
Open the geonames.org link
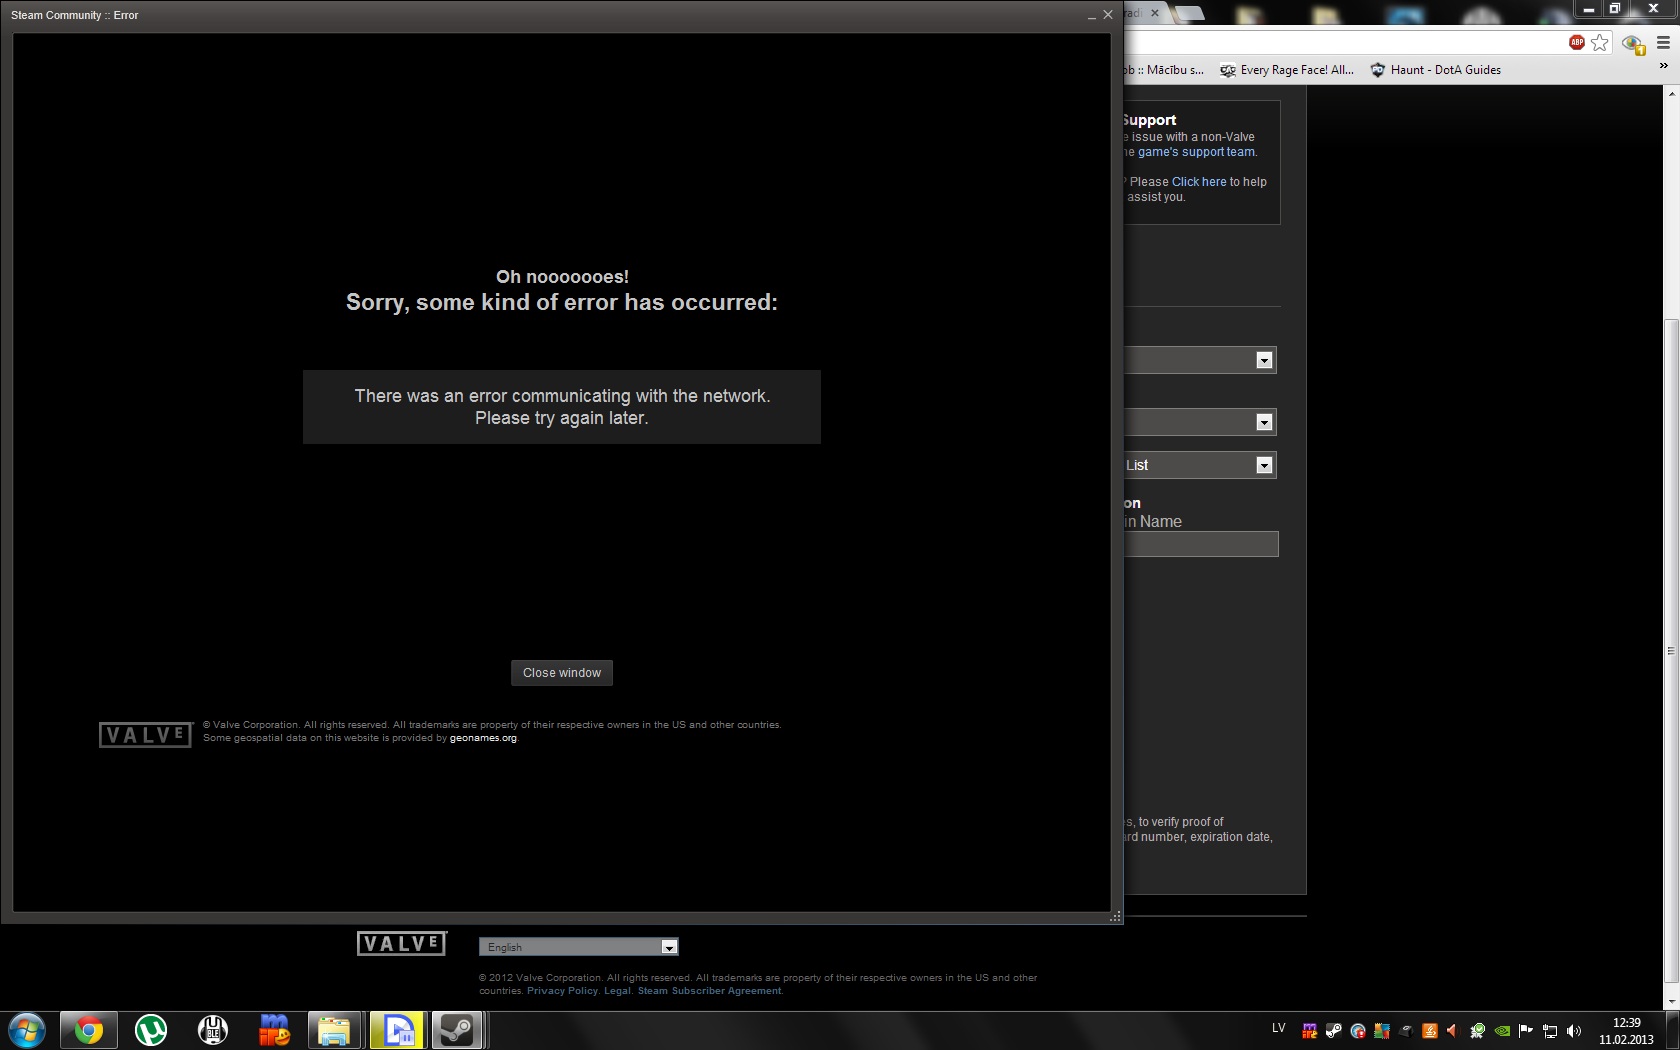(x=483, y=738)
